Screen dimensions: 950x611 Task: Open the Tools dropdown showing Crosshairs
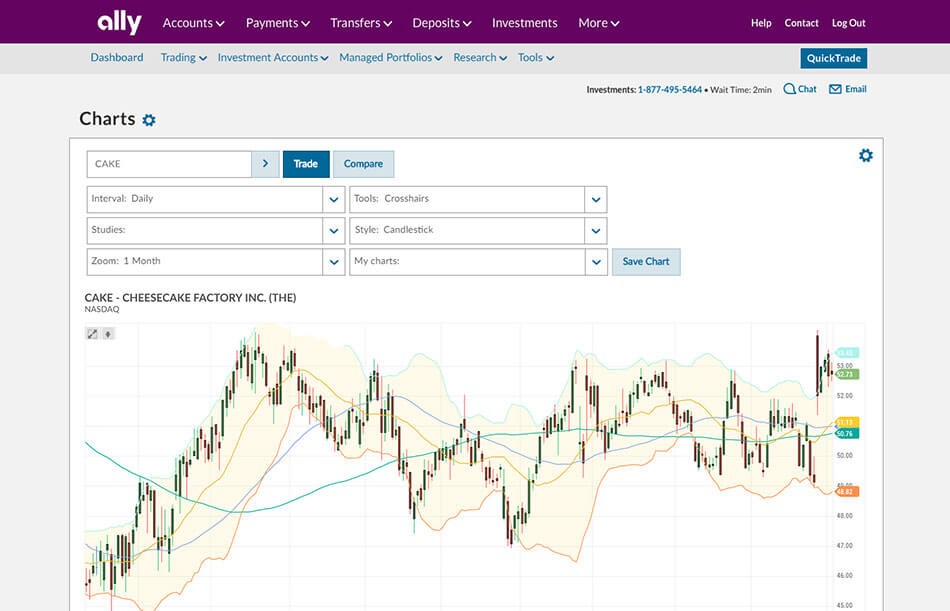[x=596, y=199]
